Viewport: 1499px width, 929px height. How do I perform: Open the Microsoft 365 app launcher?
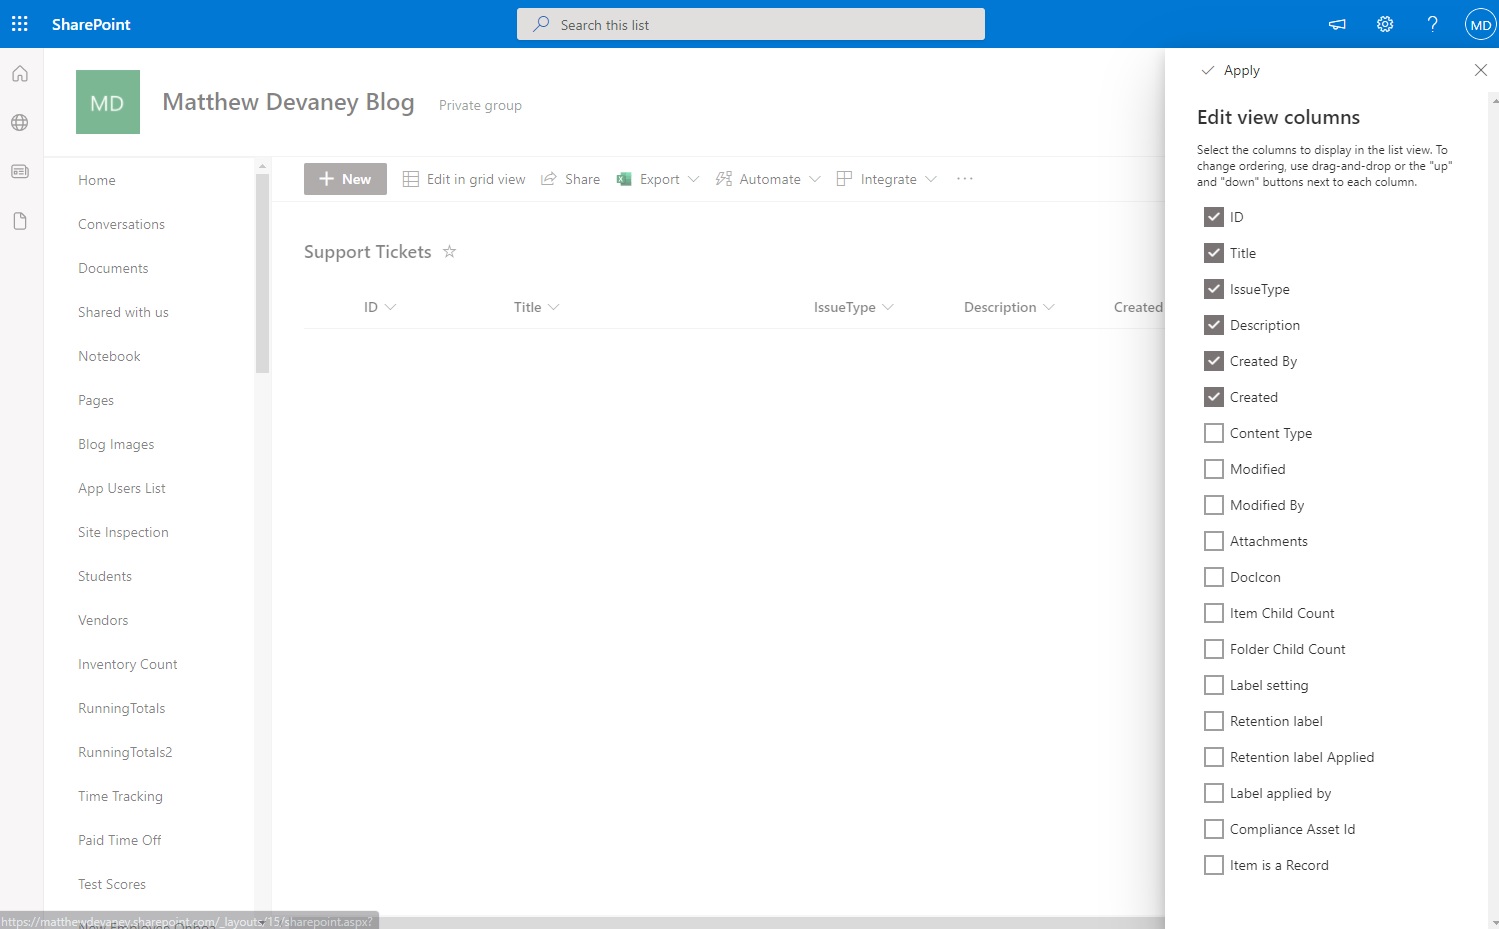click(x=19, y=23)
